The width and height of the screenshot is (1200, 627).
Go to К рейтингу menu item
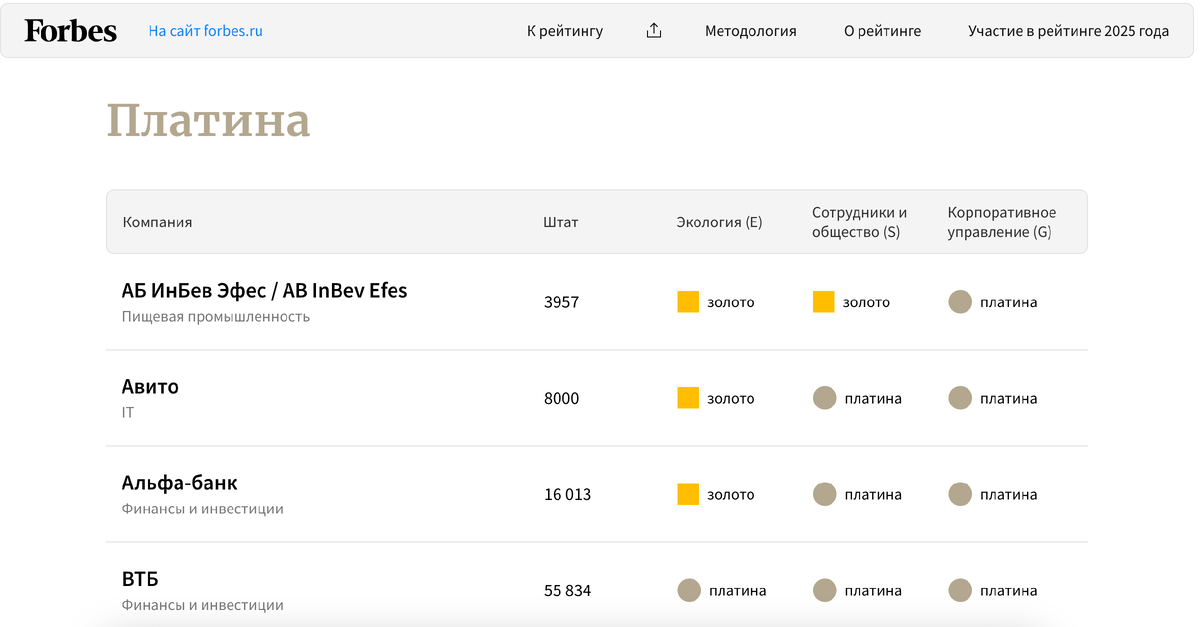565,31
